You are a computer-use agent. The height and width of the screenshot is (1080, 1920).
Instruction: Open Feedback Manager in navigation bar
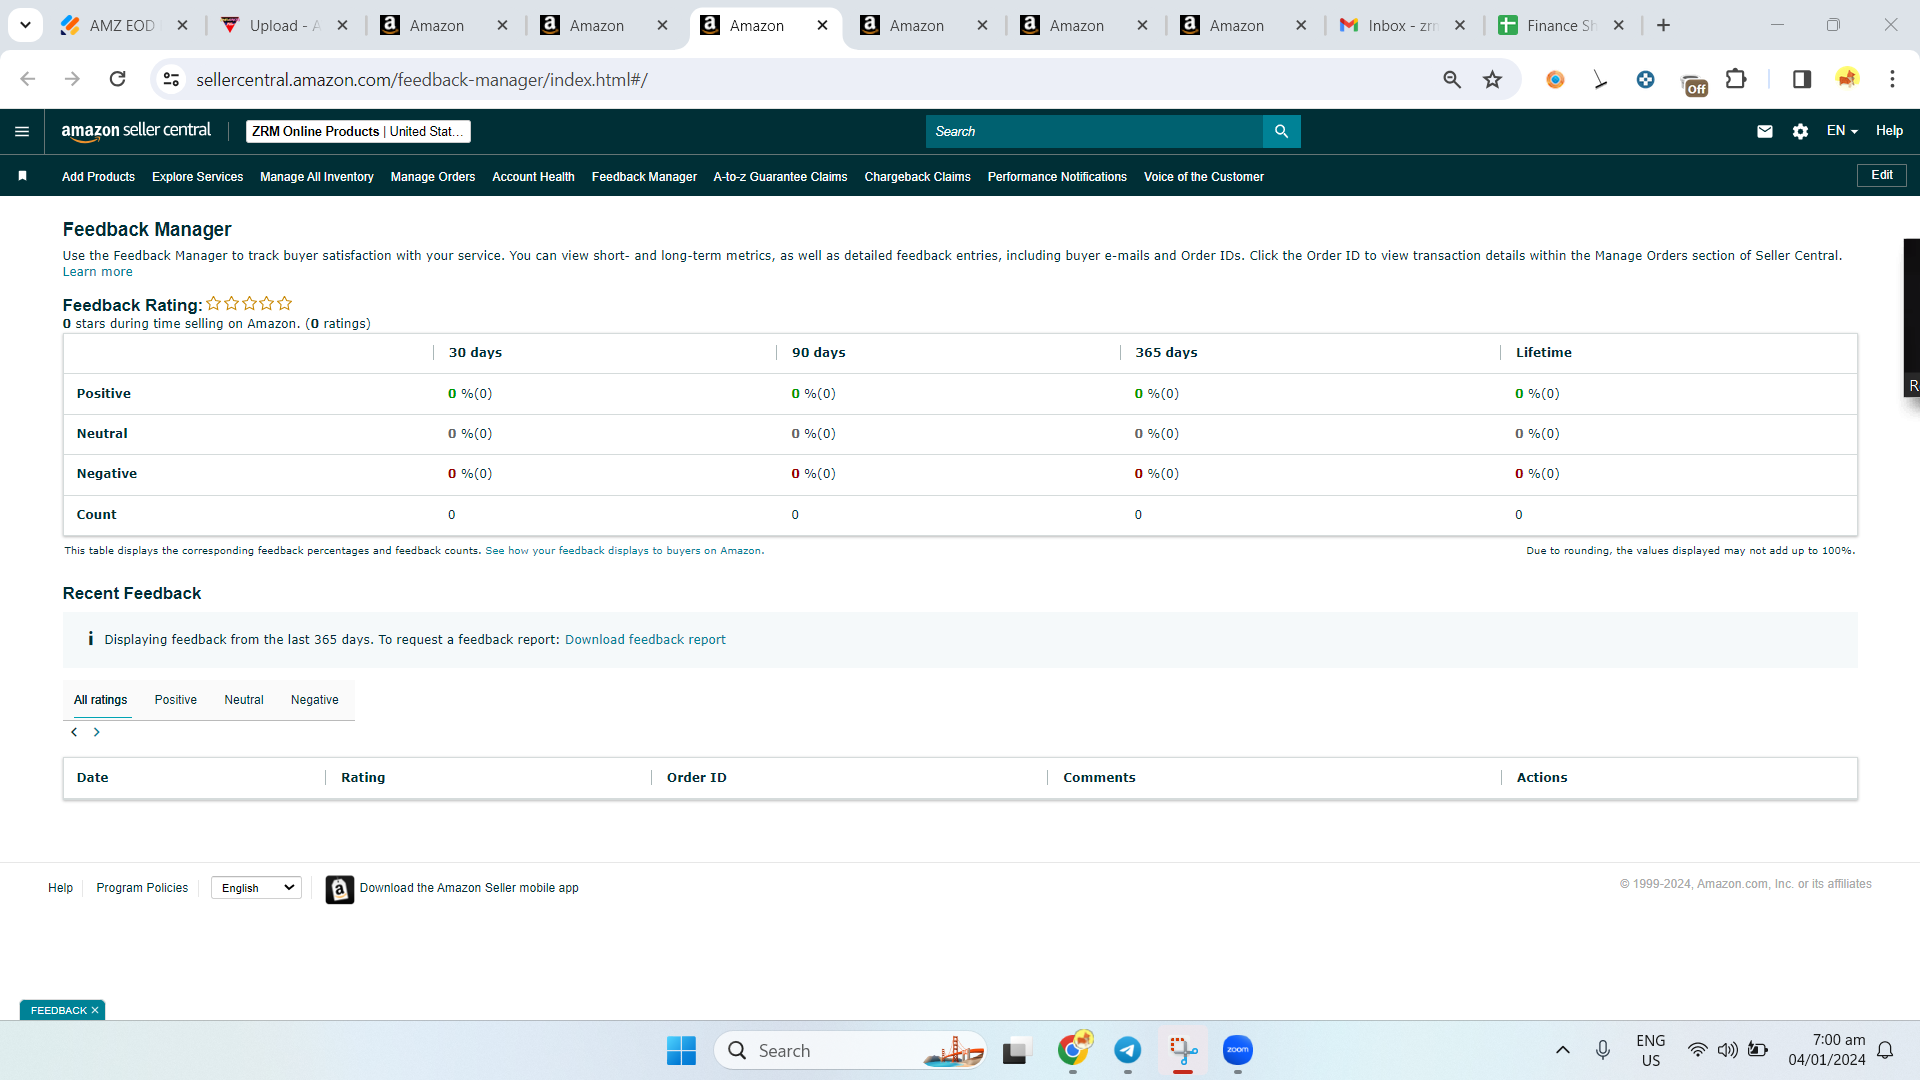(x=644, y=177)
